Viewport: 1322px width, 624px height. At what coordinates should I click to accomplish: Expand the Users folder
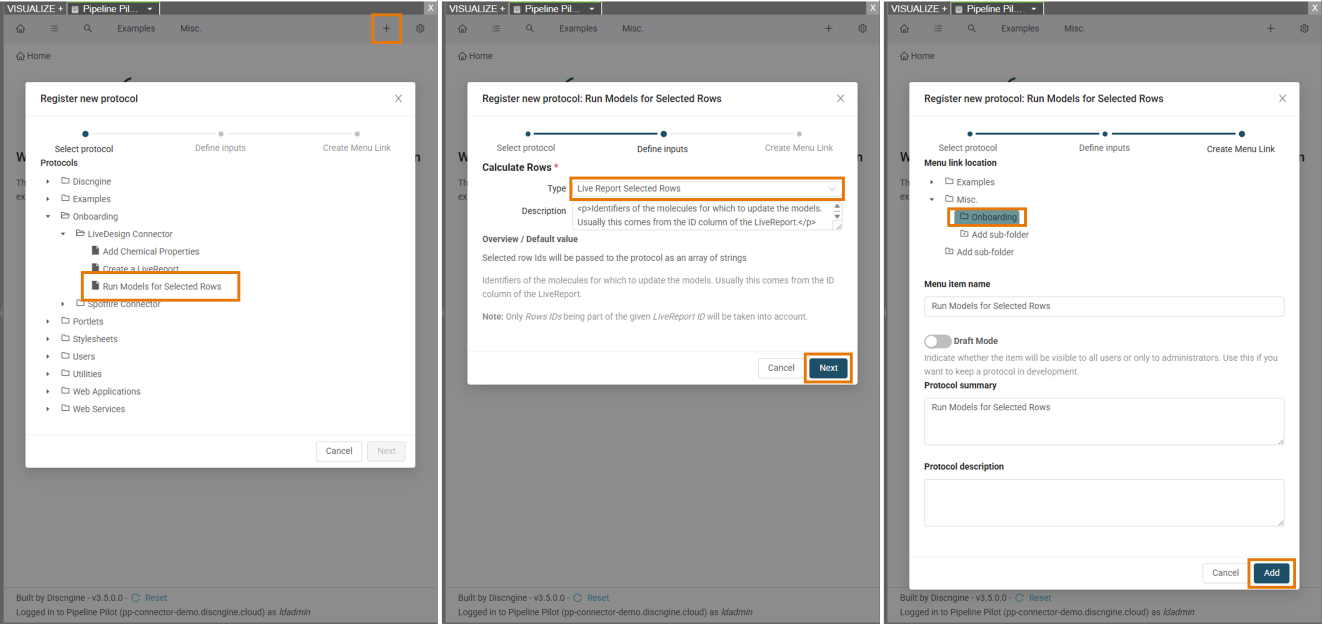(47, 356)
